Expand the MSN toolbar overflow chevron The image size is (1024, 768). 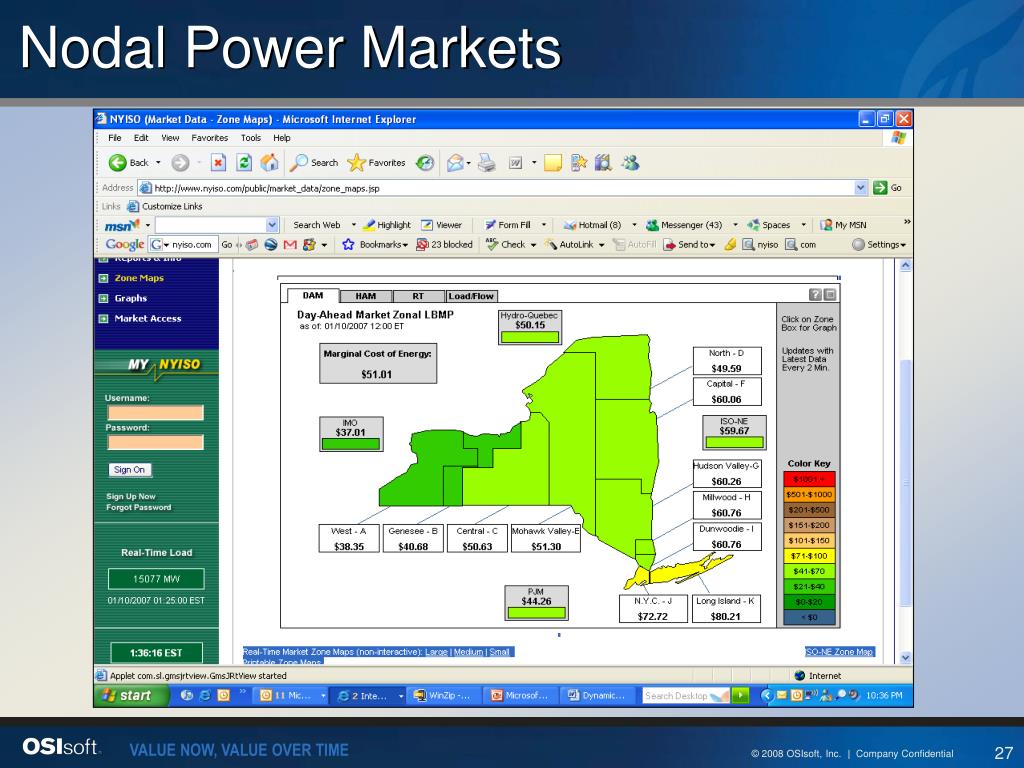pos(907,222)
